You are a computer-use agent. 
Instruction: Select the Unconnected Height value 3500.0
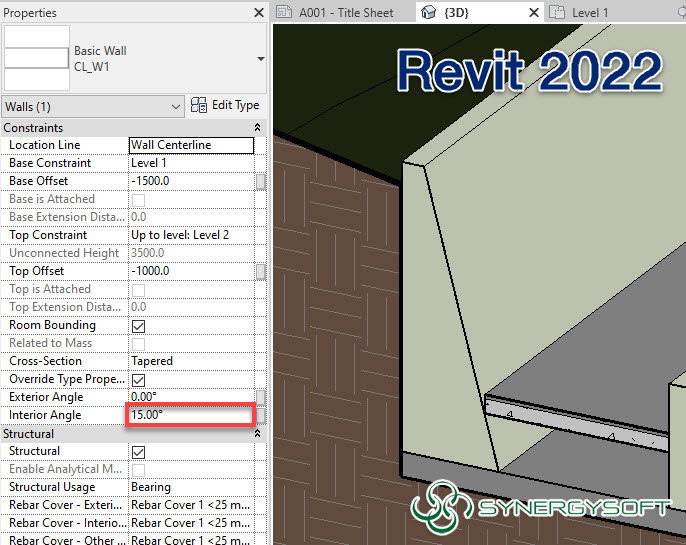(x=191, y=253)
